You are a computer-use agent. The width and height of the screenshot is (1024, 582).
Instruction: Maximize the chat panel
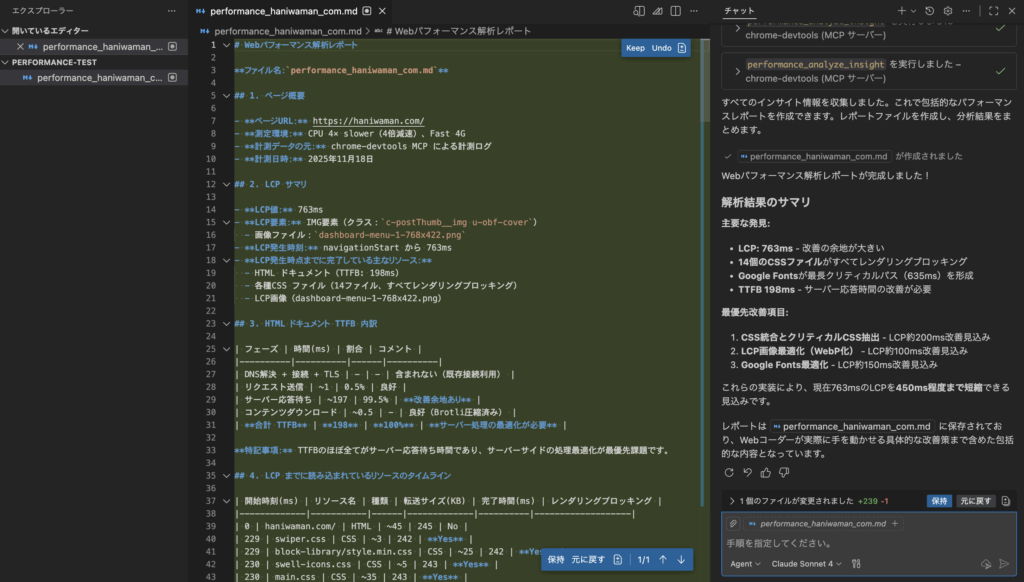click(993, 11)
